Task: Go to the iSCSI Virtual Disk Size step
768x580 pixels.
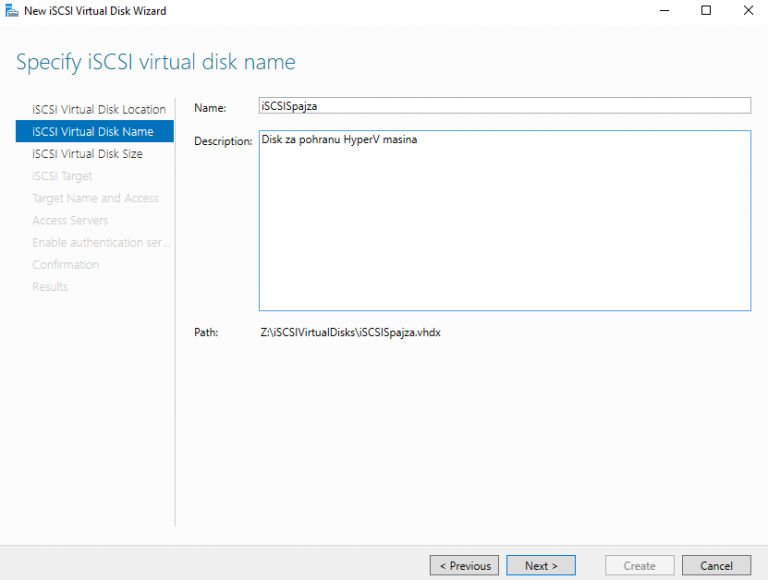Action: click(x=87, y=154)
